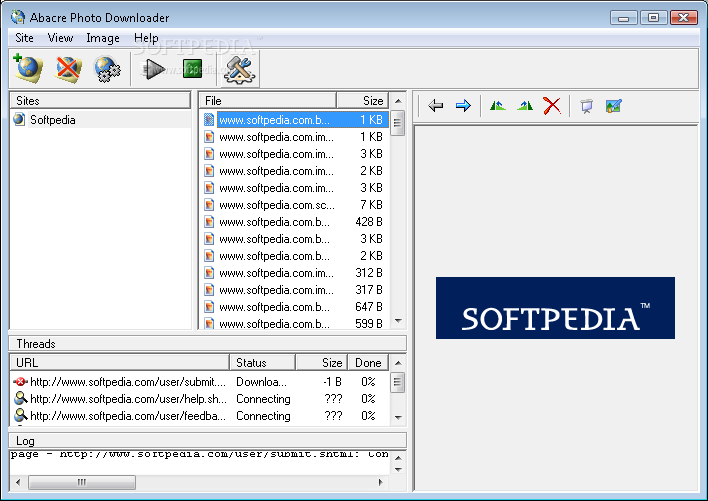Click the rotate image right icon
This screenshot has width=708, height=501.
pyautogui.click(x=525, y=106)
